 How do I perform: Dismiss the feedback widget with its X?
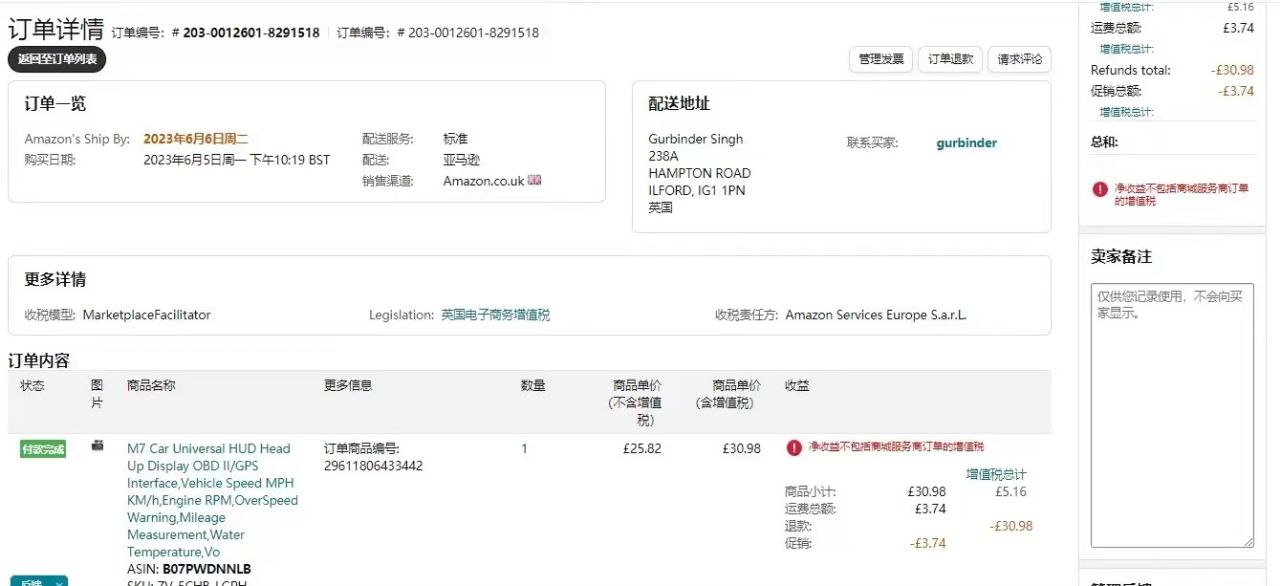(x=60, y=582)
